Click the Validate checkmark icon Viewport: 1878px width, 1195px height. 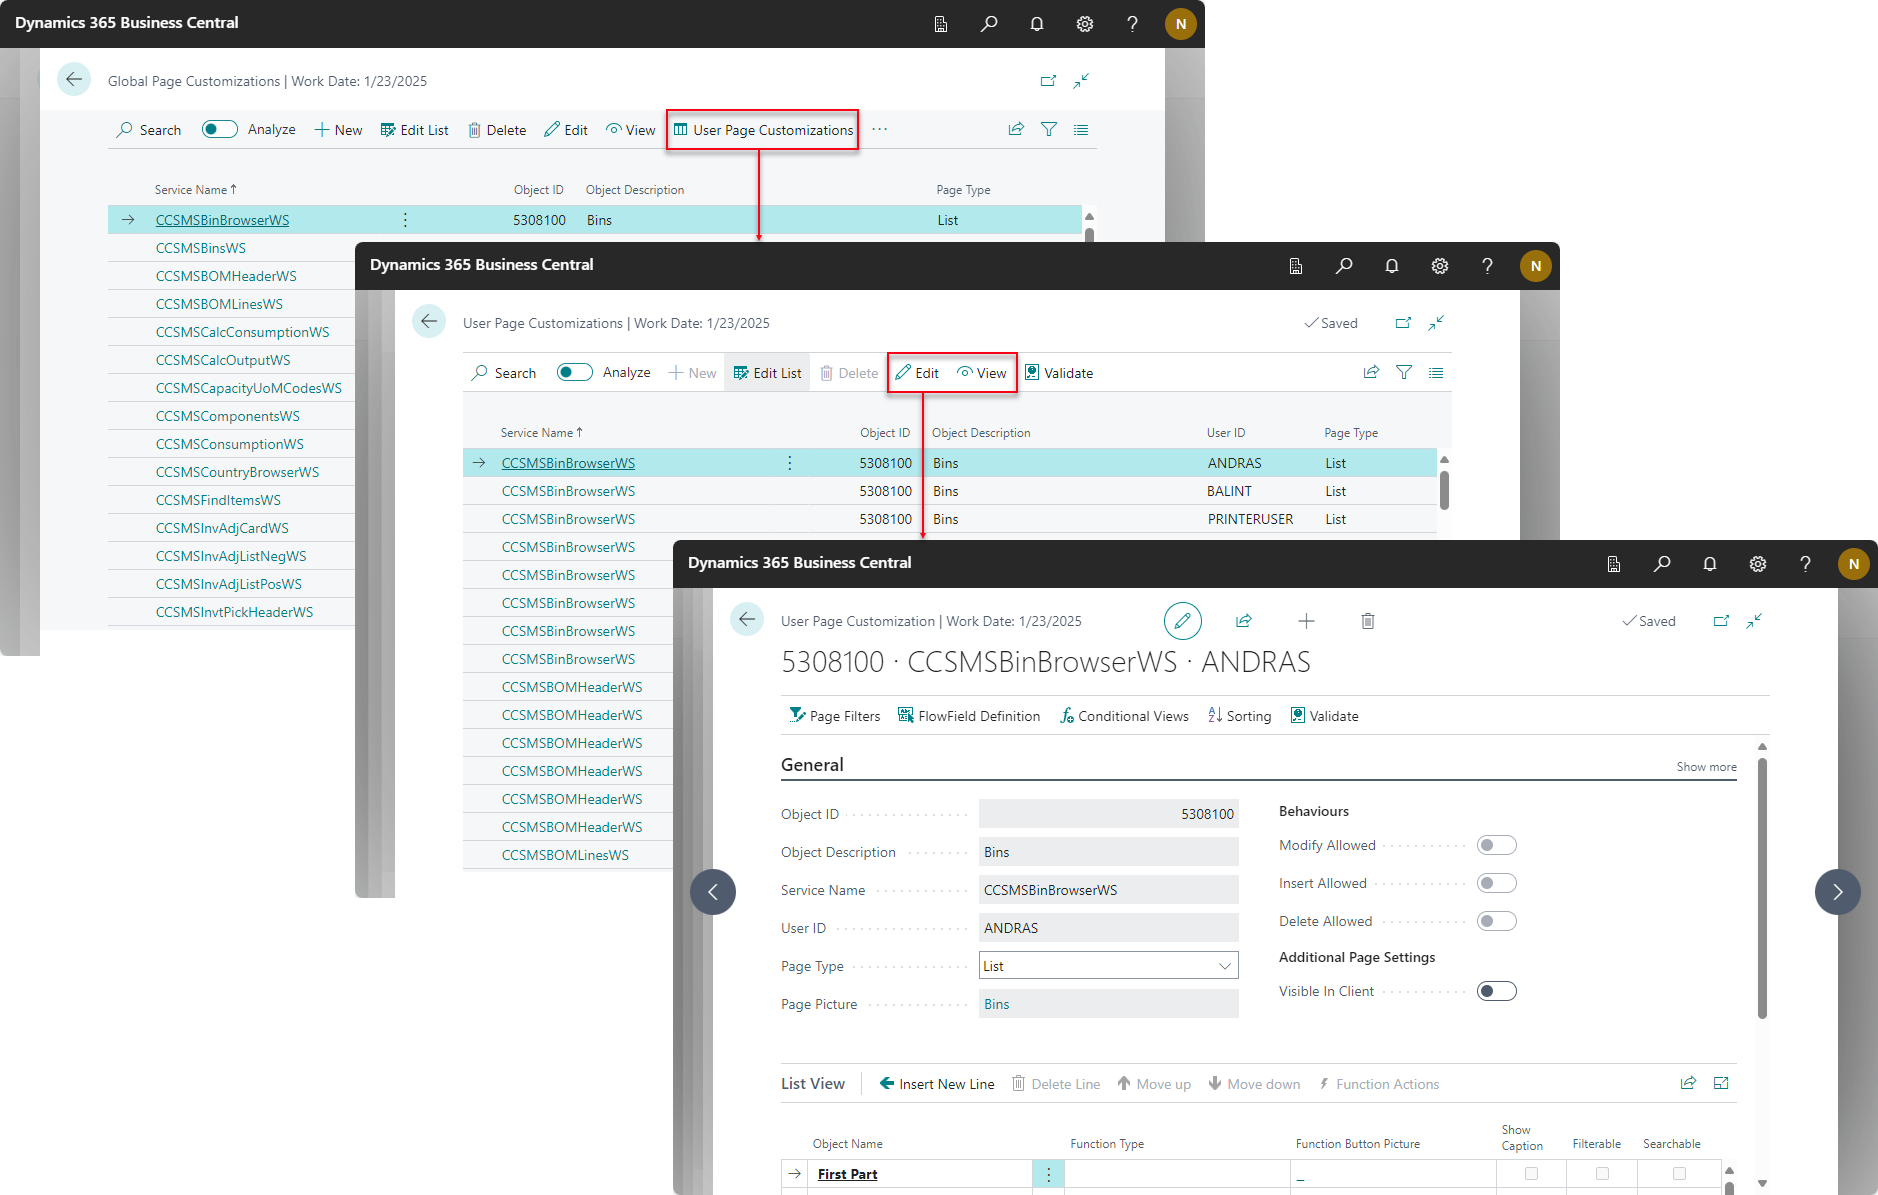1297,715
